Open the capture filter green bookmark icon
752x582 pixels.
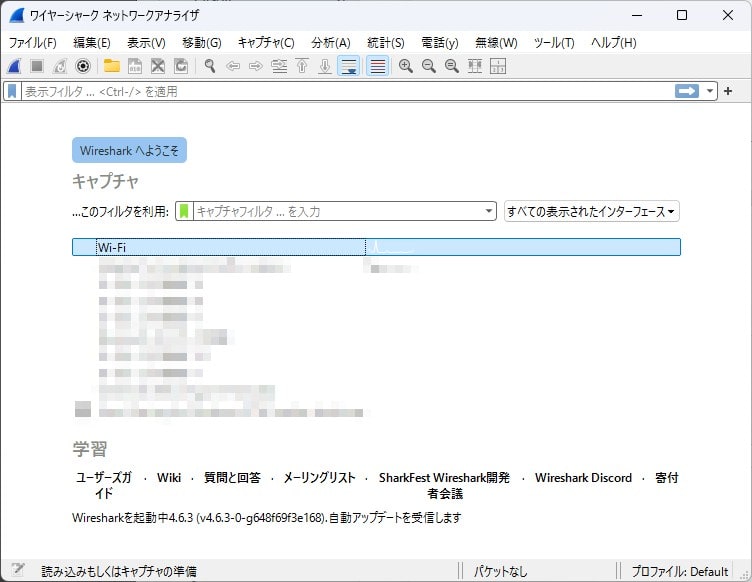pyautogui.click(x=184, y=211)
